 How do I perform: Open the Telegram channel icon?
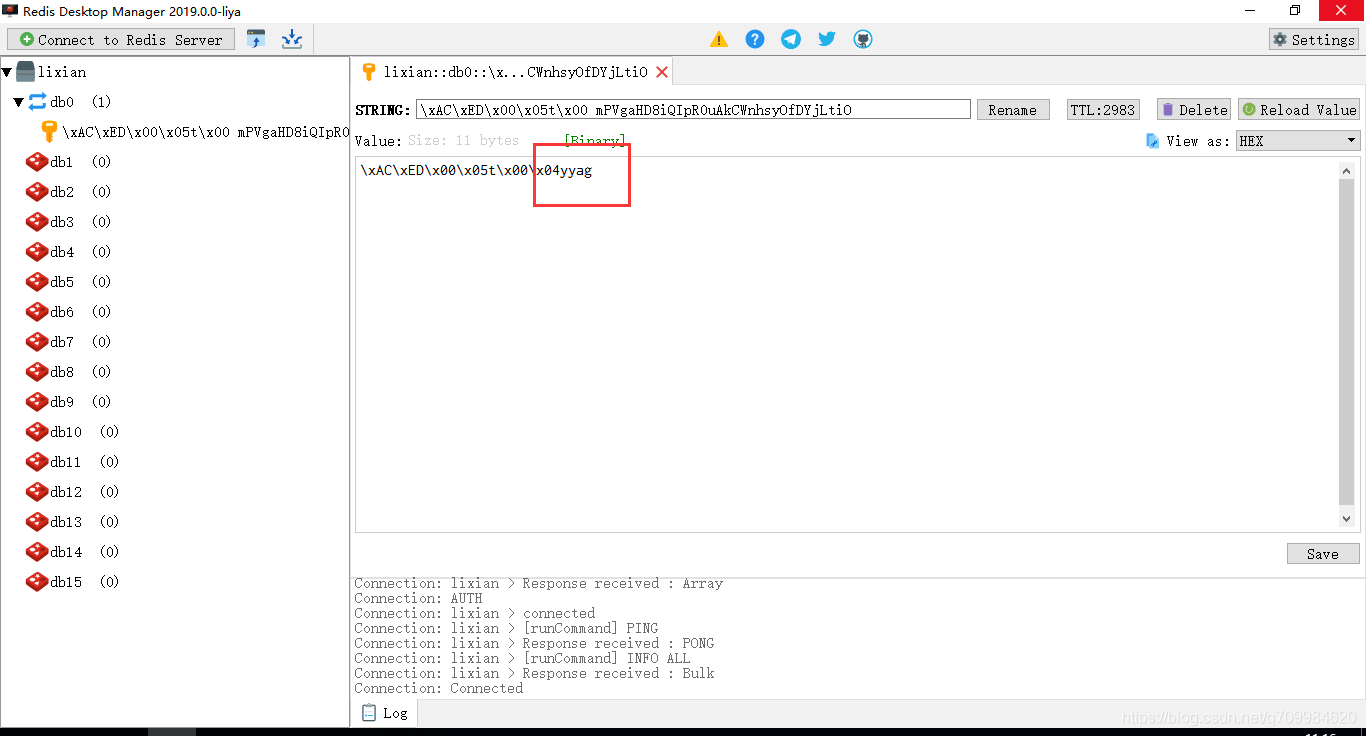[791, 39]
